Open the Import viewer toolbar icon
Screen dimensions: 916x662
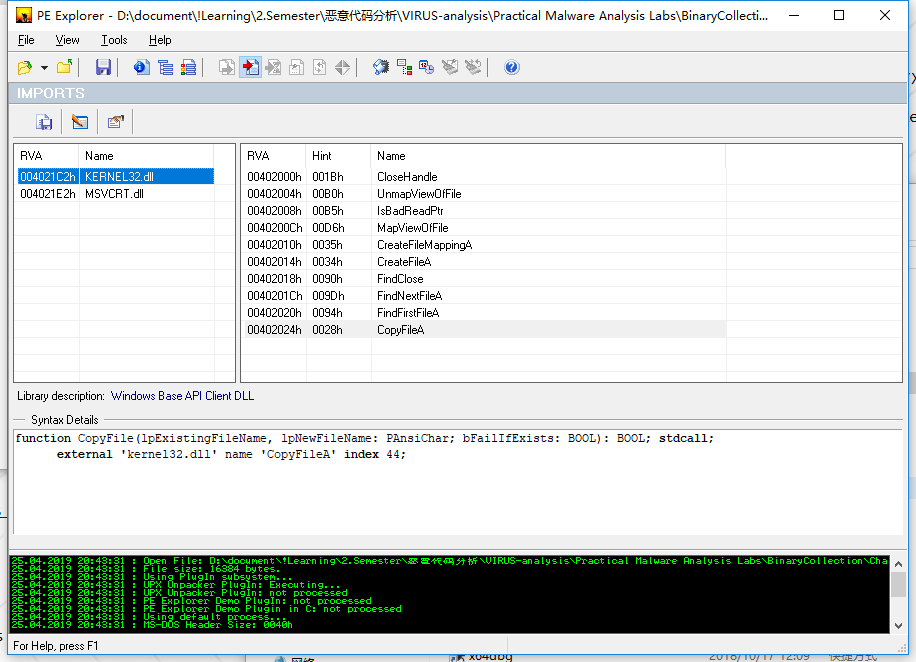click(x=250, y=67)
